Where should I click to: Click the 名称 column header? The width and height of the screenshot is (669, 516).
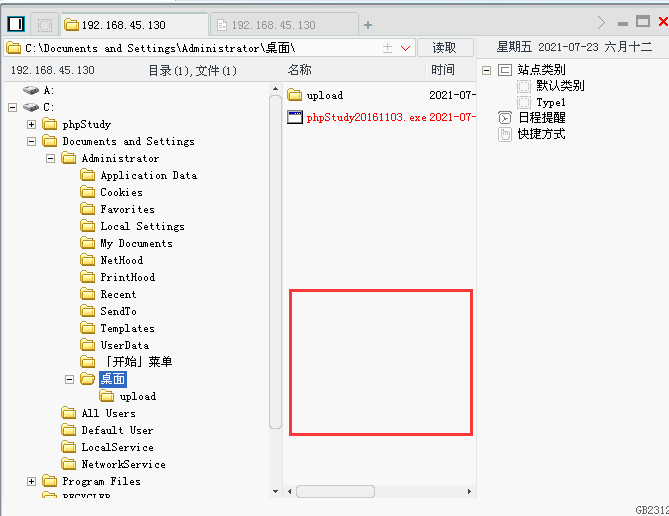click(300, 70)
